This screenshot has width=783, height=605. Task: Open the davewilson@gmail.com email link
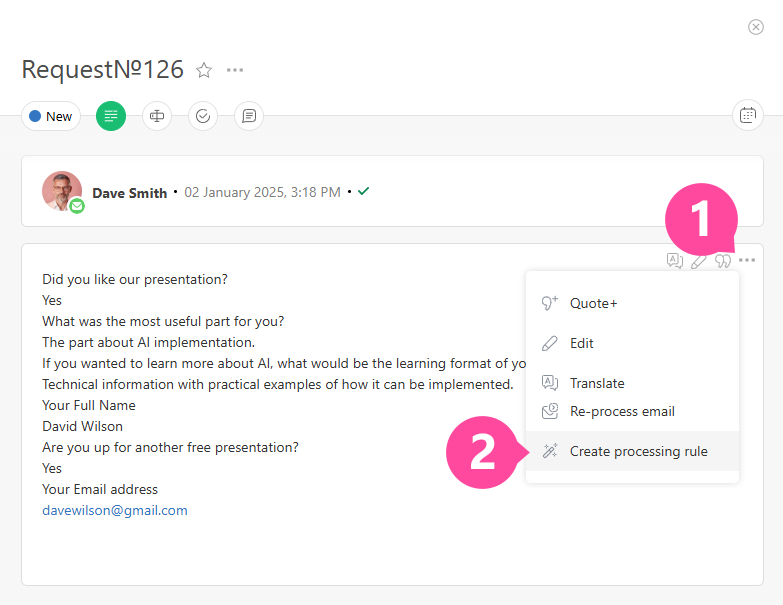tap(115, 510)
